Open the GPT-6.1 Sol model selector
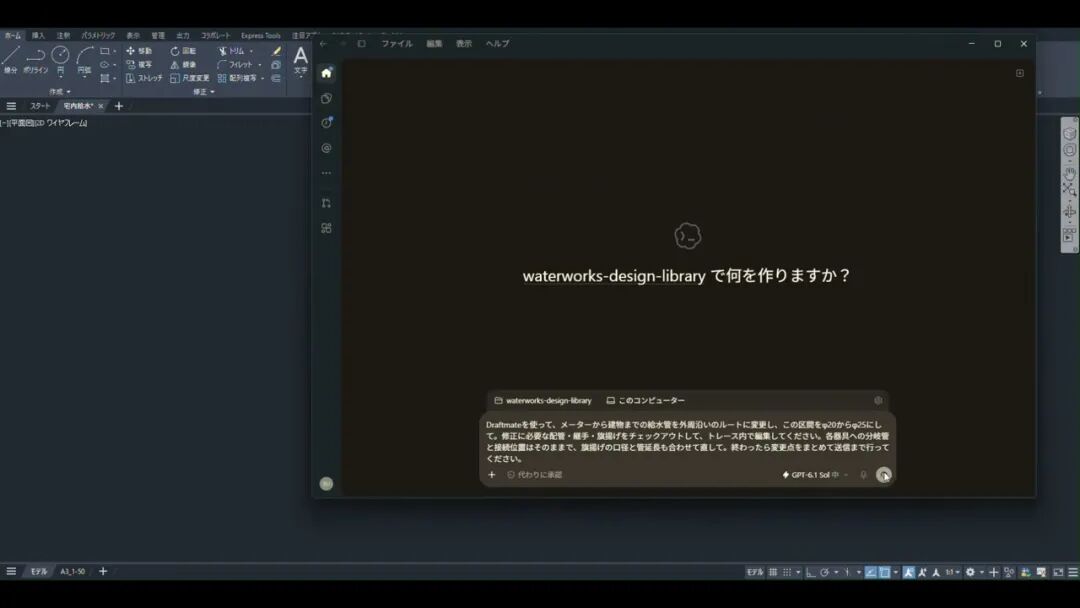Viewport: 1080px width, 608px height. coord(815,474)
